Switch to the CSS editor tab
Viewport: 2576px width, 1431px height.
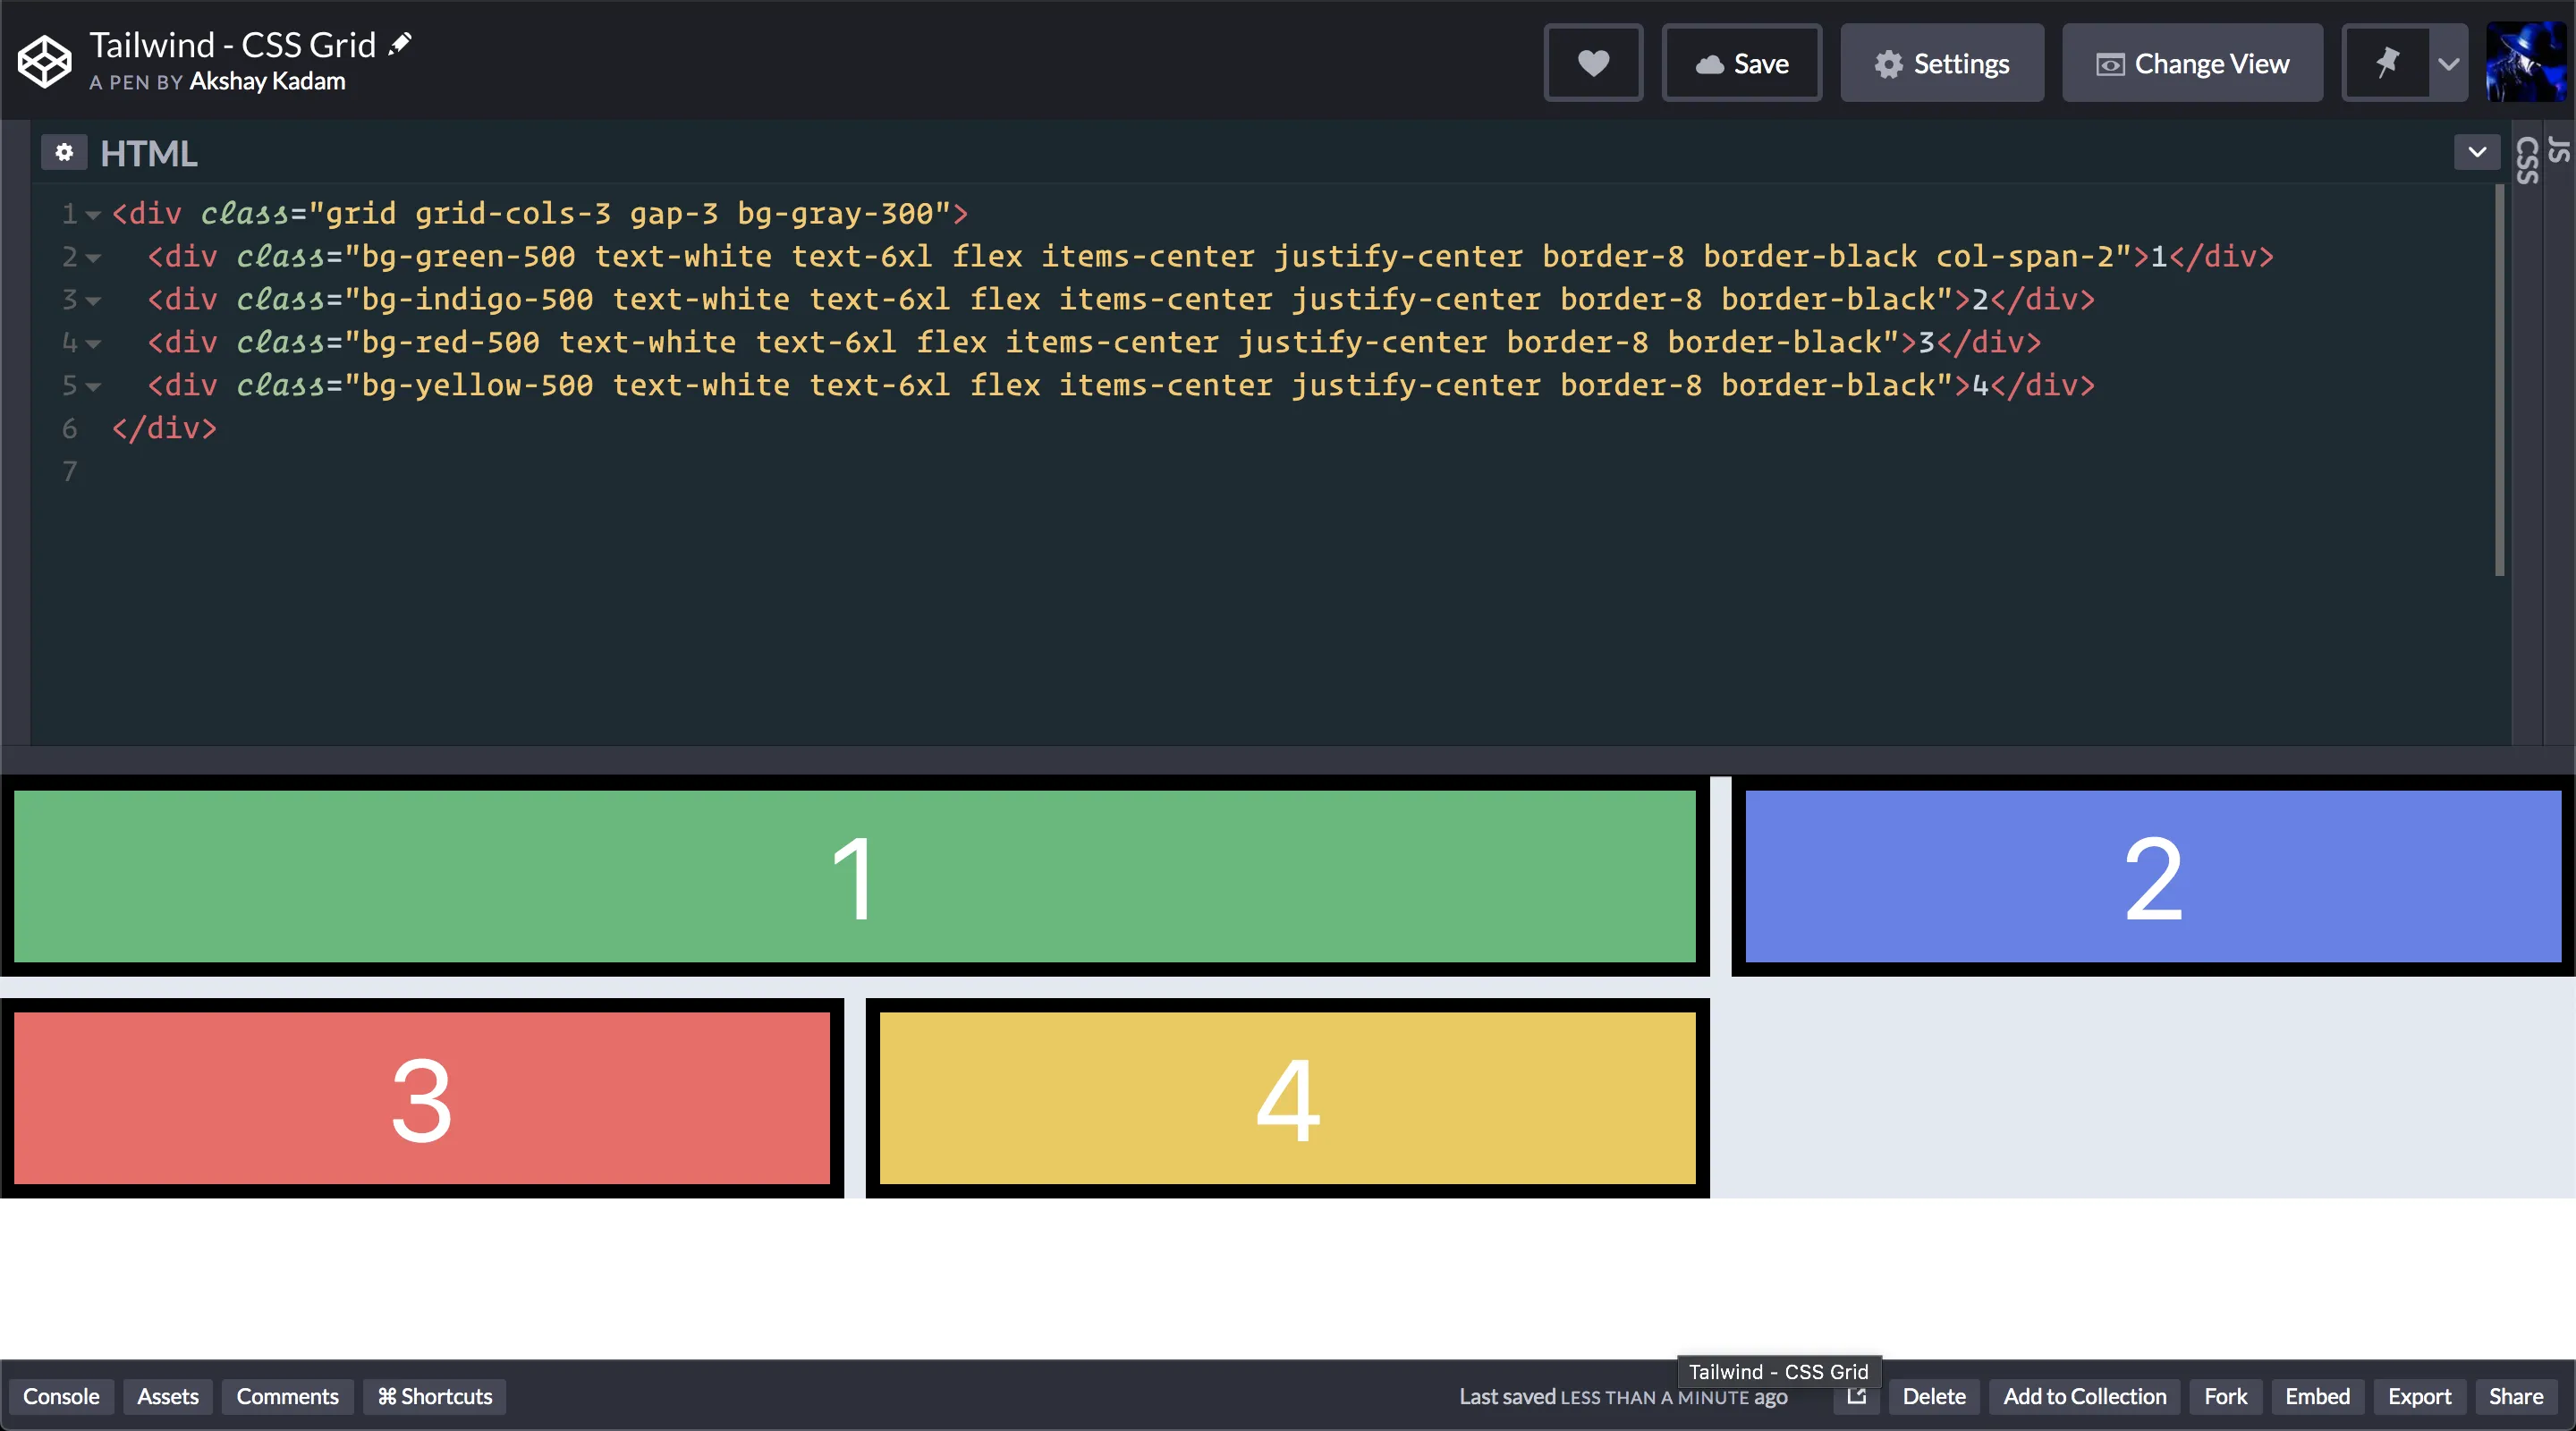(x=2527, y=160)
